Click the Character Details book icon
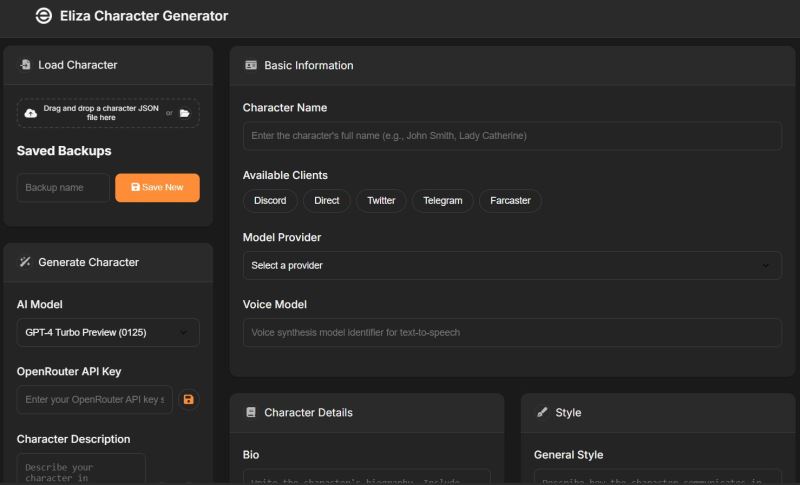The height and width of the screenshot is (485, 800). click(x=251, y=412)
